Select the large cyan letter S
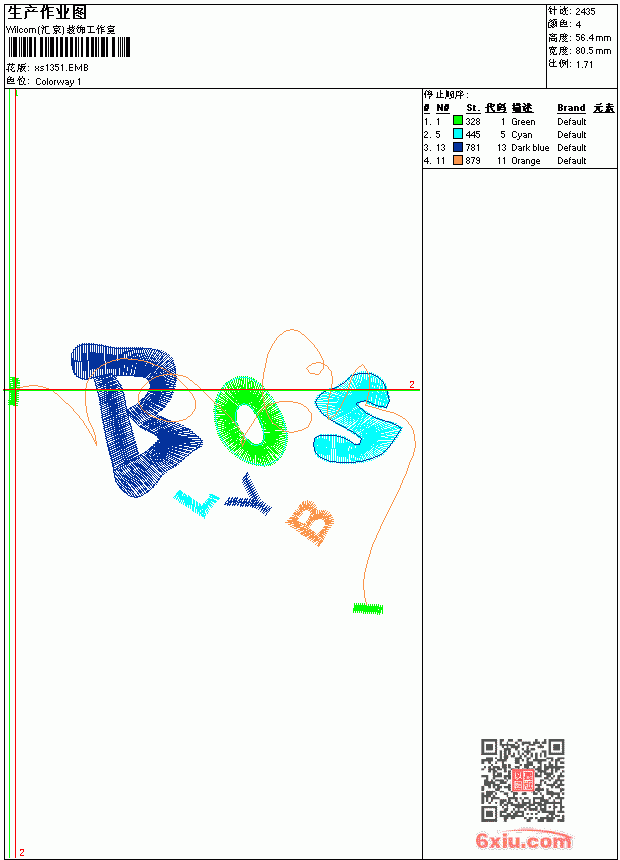This screenshot has height=860, width=620. pyautogui.click(x=359, y=418)
